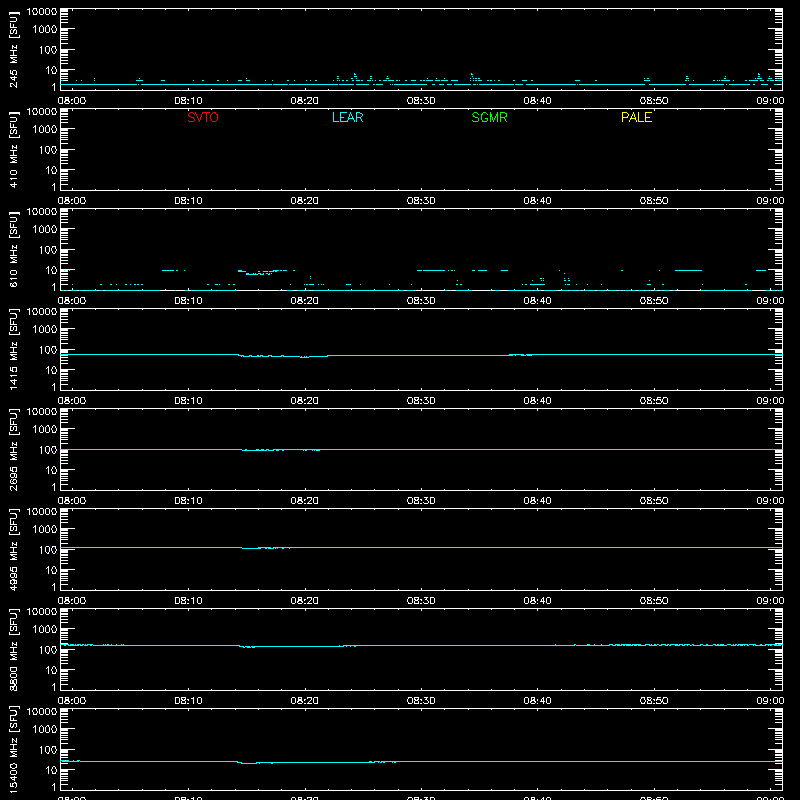
Task: Click the 100 tick on the 15400 MHz axis
Action: point(48,750)
